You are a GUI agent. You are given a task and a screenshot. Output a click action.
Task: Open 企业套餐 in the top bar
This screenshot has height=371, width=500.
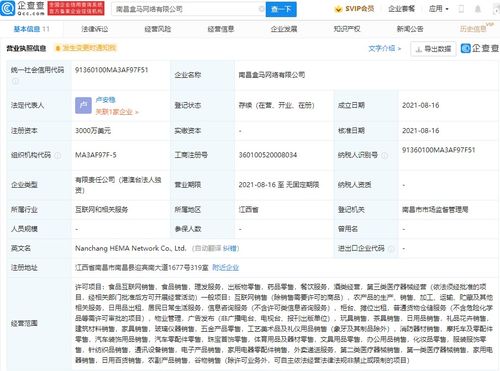[402, 9]
